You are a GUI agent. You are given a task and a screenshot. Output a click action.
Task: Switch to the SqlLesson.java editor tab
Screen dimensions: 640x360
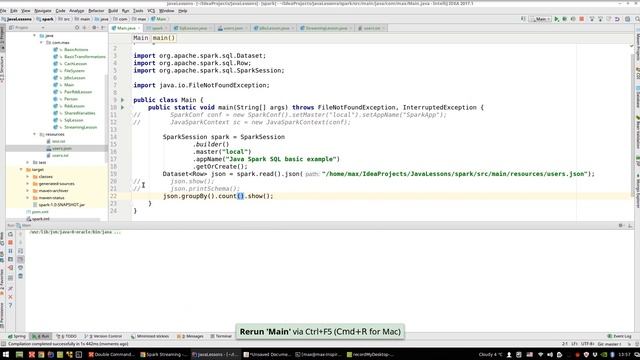pyautogui.click(x=193, y=28)
